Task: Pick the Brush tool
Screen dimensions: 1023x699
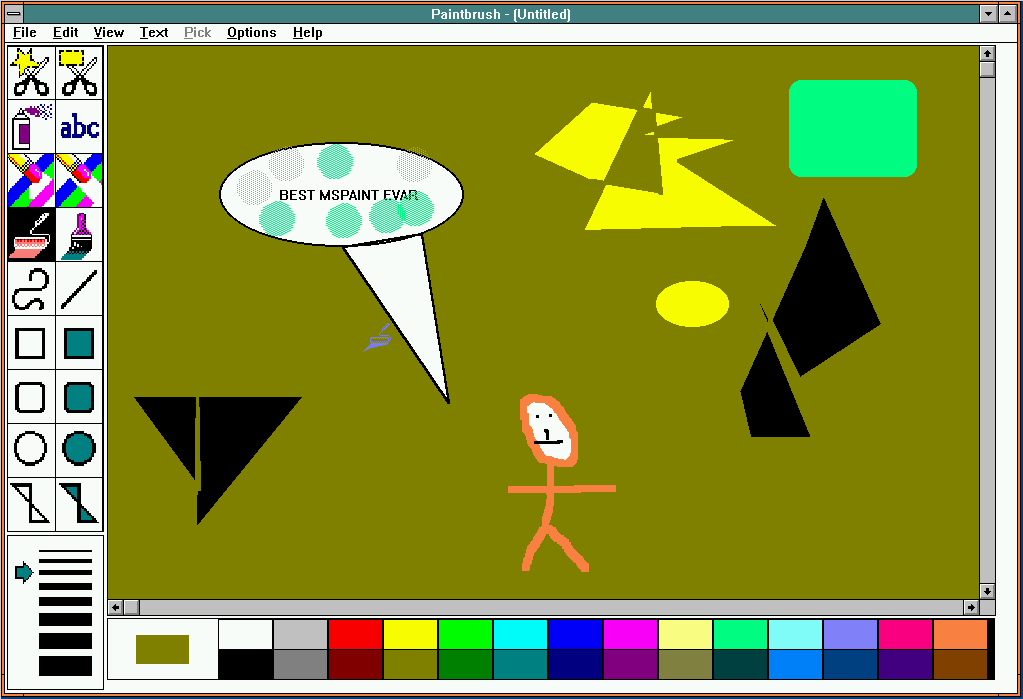Action: point(79,235)
